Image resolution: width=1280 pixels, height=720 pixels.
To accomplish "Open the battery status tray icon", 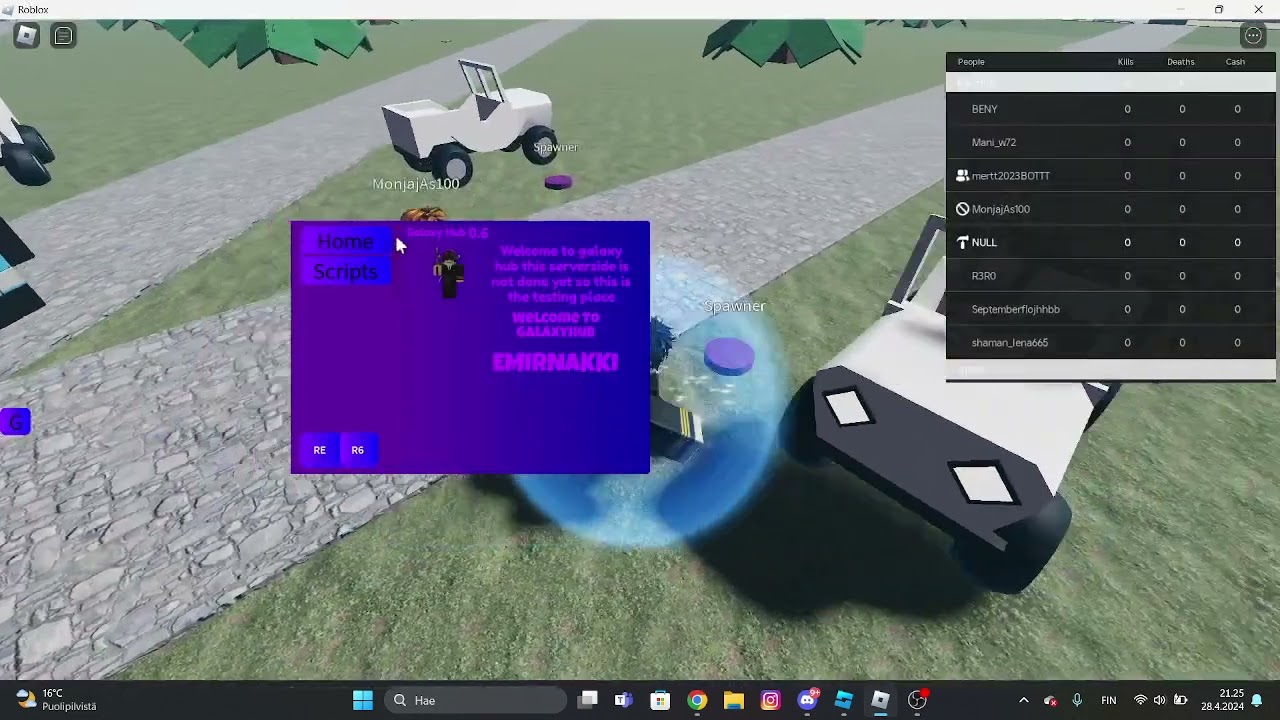I will [x=1180, y=700].
